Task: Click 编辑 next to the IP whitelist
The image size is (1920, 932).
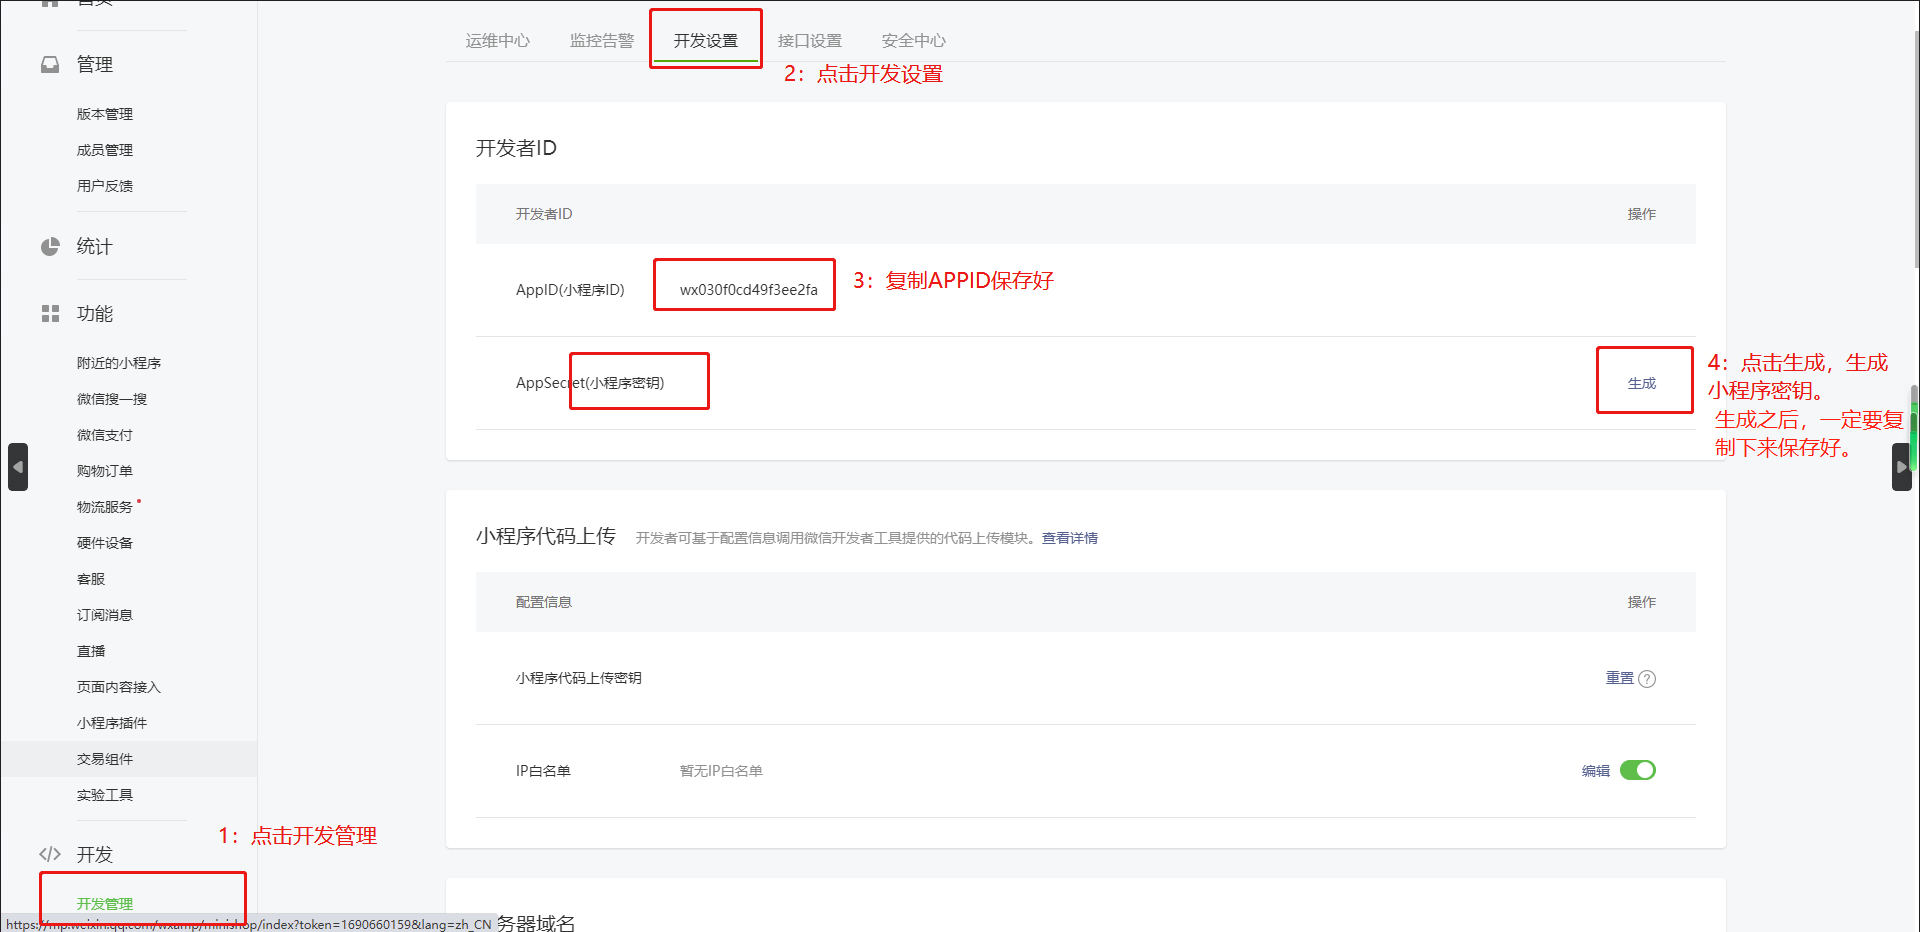Action: (x=1595, y=771)
